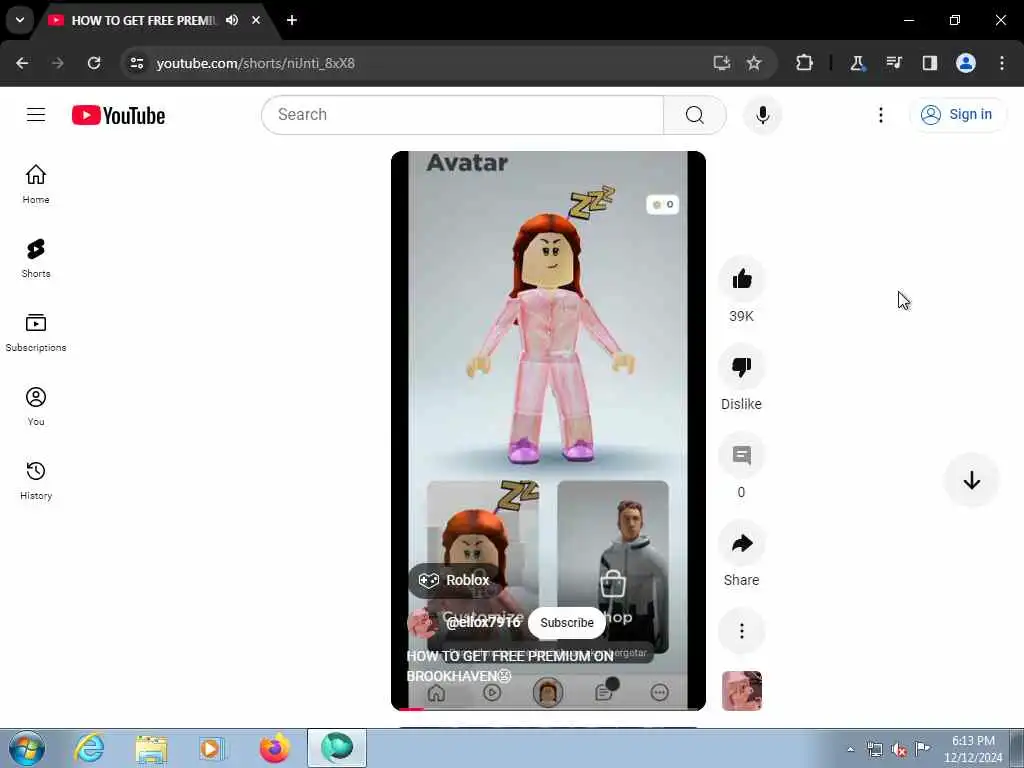The width and height of the screenshot is (1024, 768).
Task: Open the @ellox7916 channel link
Action: tap(483, 622)
